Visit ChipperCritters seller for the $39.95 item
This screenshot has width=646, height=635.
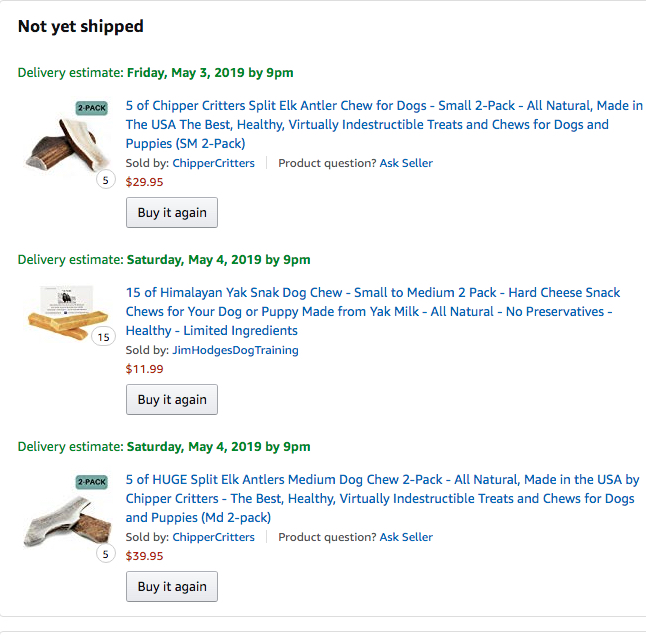pyautogui.click(x=213, y=537)
